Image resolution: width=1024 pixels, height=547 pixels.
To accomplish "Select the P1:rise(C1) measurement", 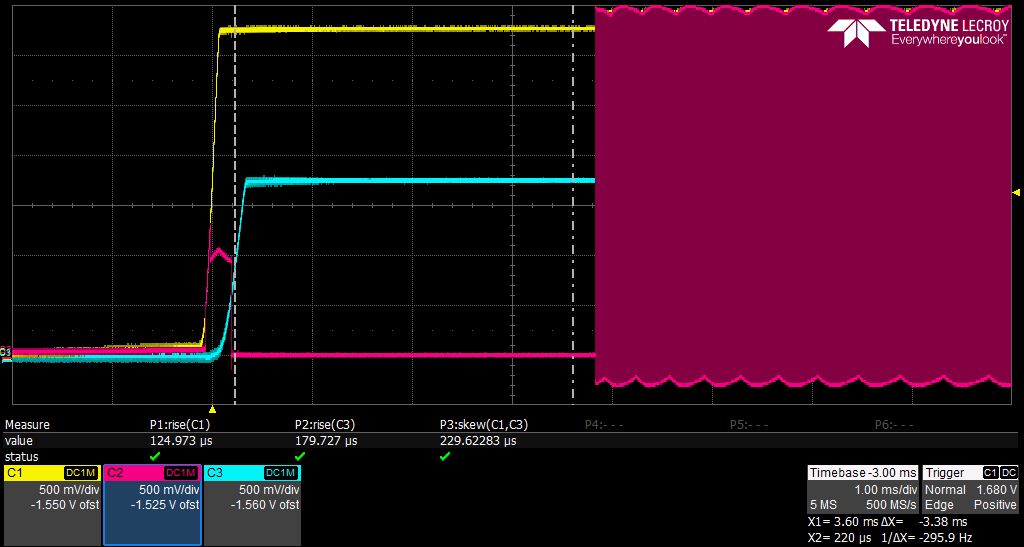I will tap(180, 424).
